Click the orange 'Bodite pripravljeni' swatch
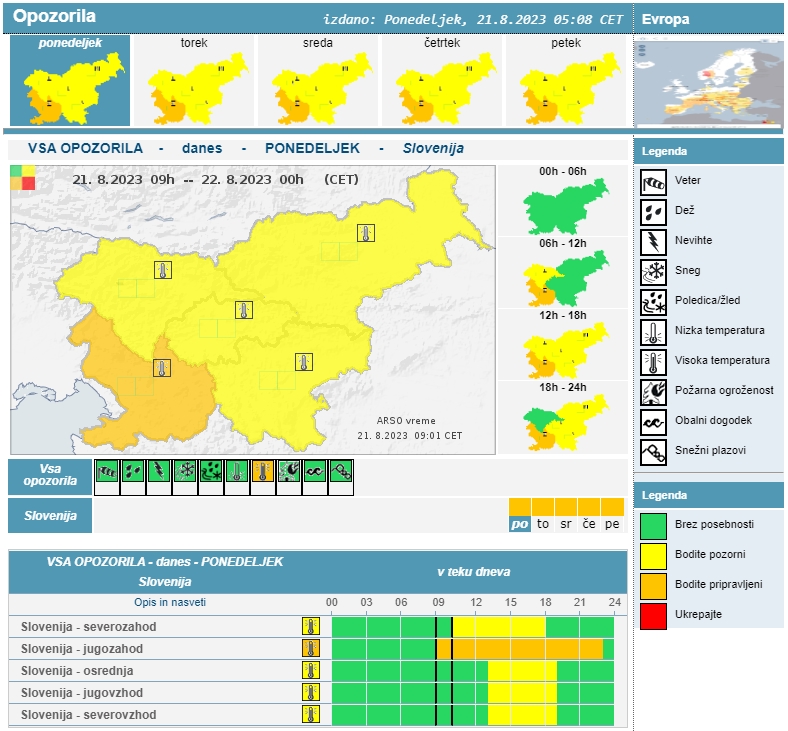The height and width of the screenshot is (731, 788). 653,586
